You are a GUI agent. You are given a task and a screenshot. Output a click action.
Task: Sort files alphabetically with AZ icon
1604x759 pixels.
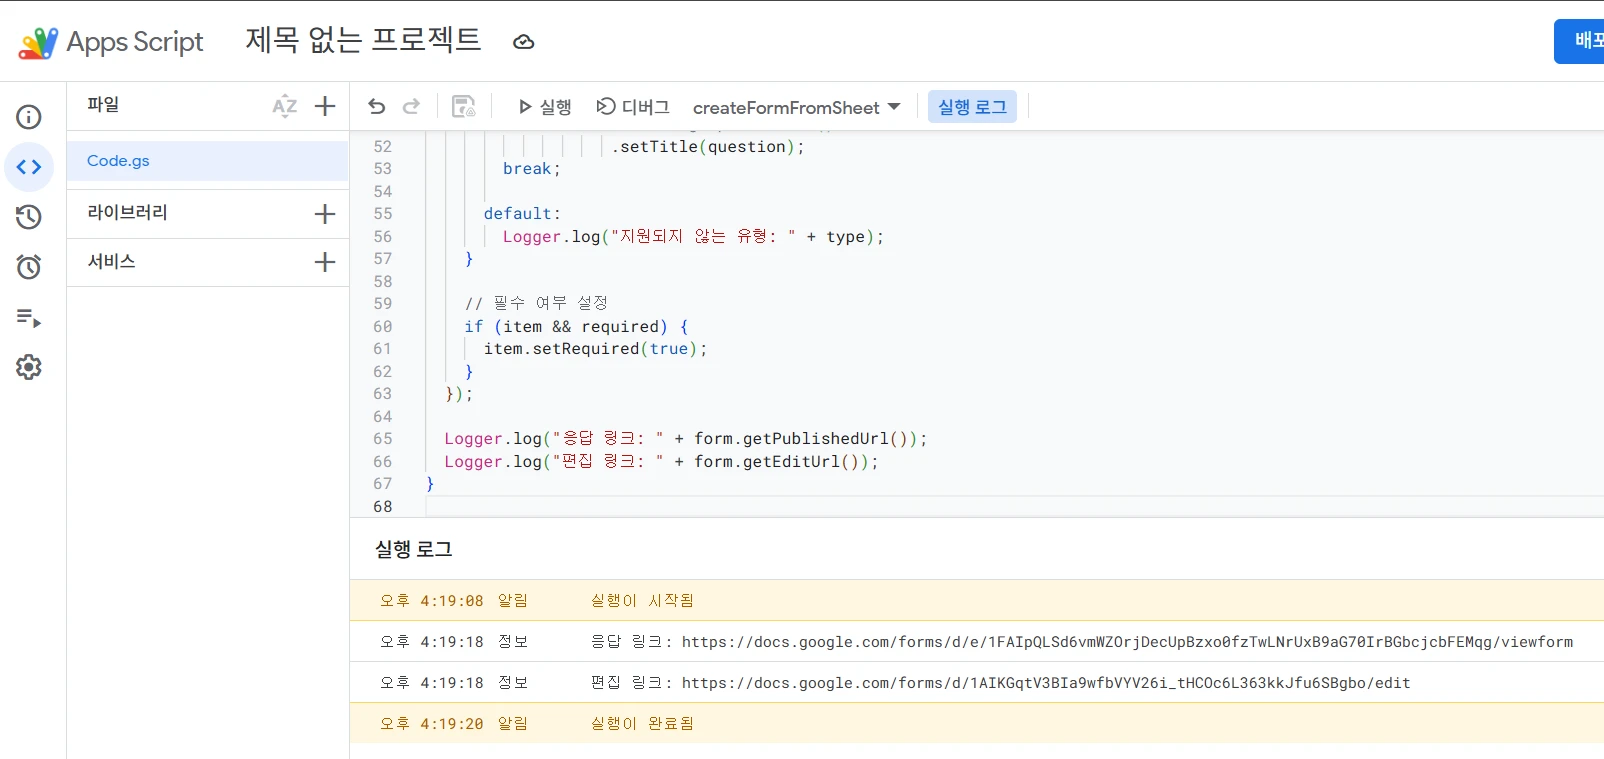pyautogui.click(x=285, y=106)
